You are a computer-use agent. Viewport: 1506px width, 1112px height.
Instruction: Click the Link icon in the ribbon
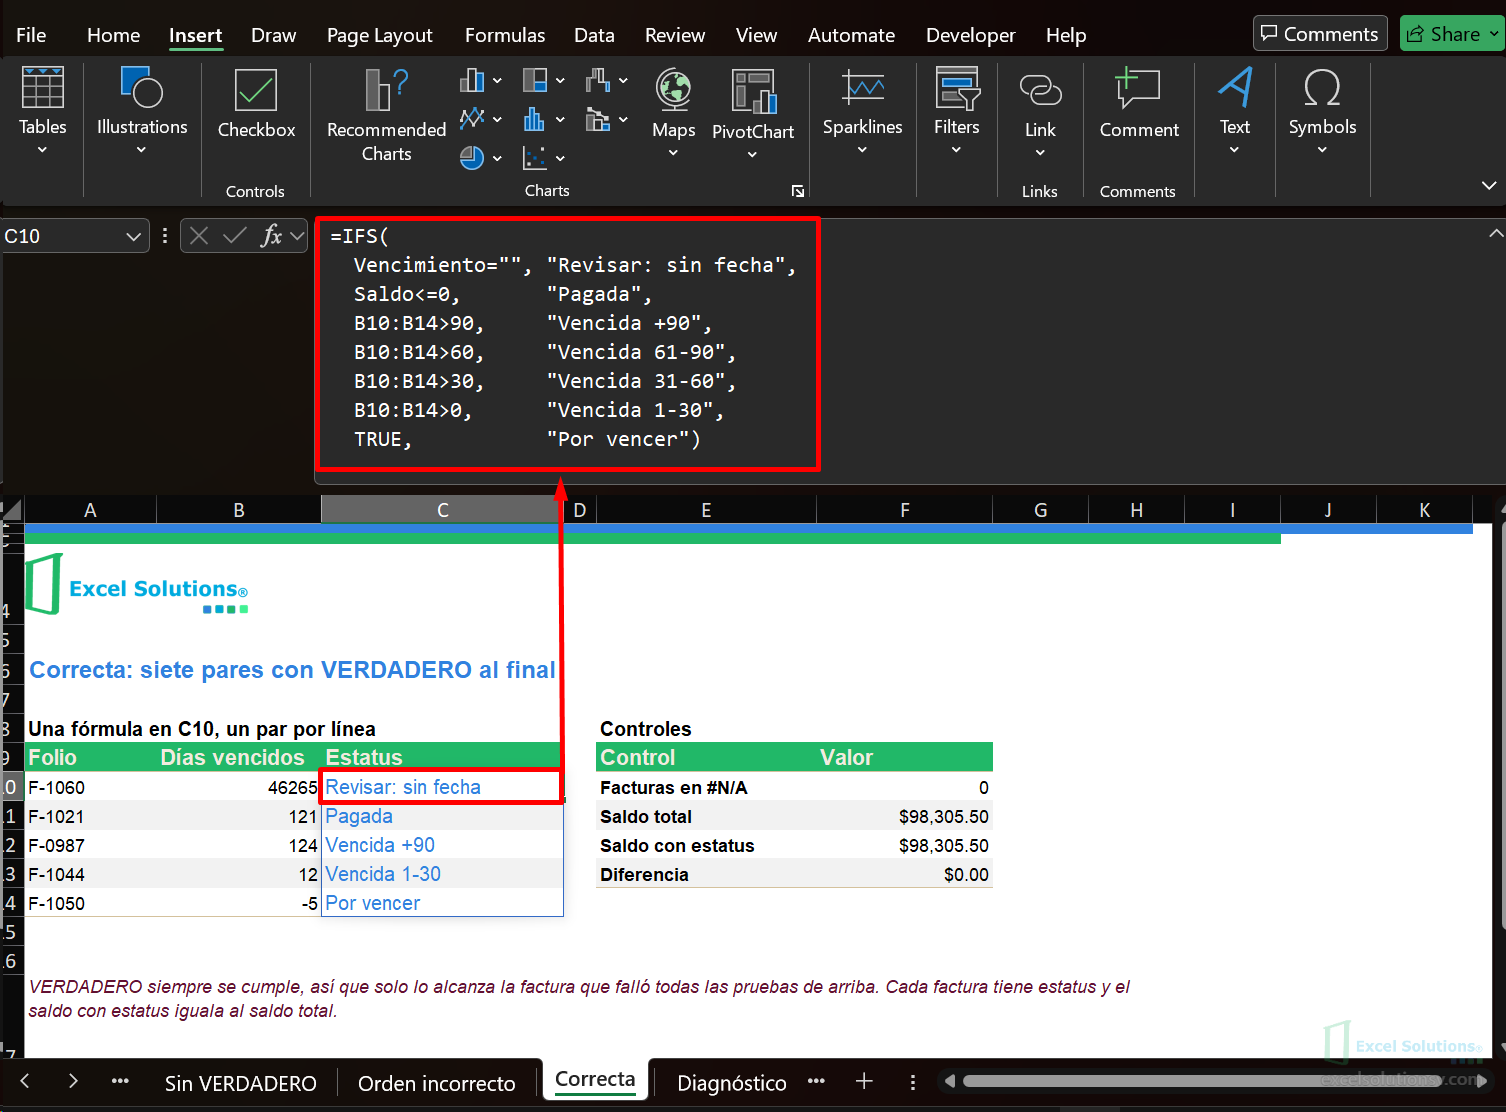[x=1040, y=91]
